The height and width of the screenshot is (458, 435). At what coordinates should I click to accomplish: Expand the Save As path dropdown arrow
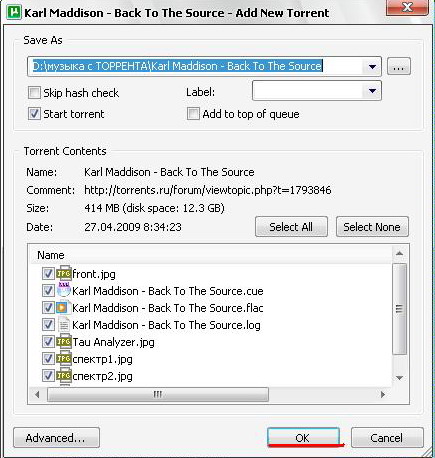tap(372, 67)
